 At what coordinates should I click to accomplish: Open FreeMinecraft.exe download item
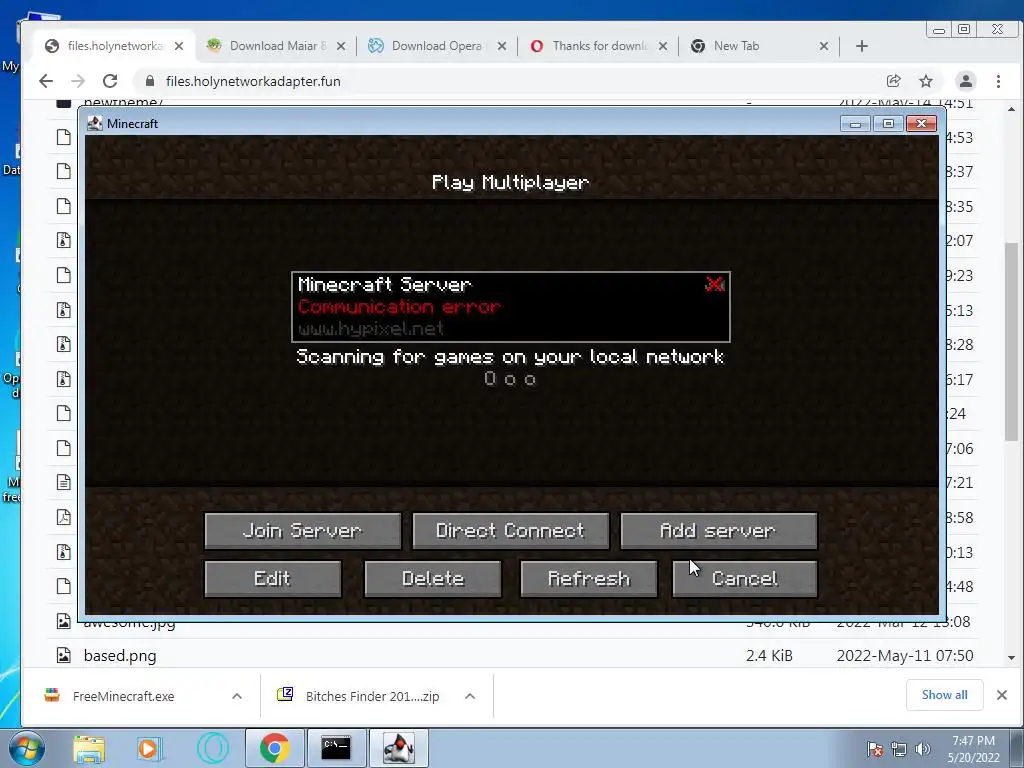tap(124, 696)
